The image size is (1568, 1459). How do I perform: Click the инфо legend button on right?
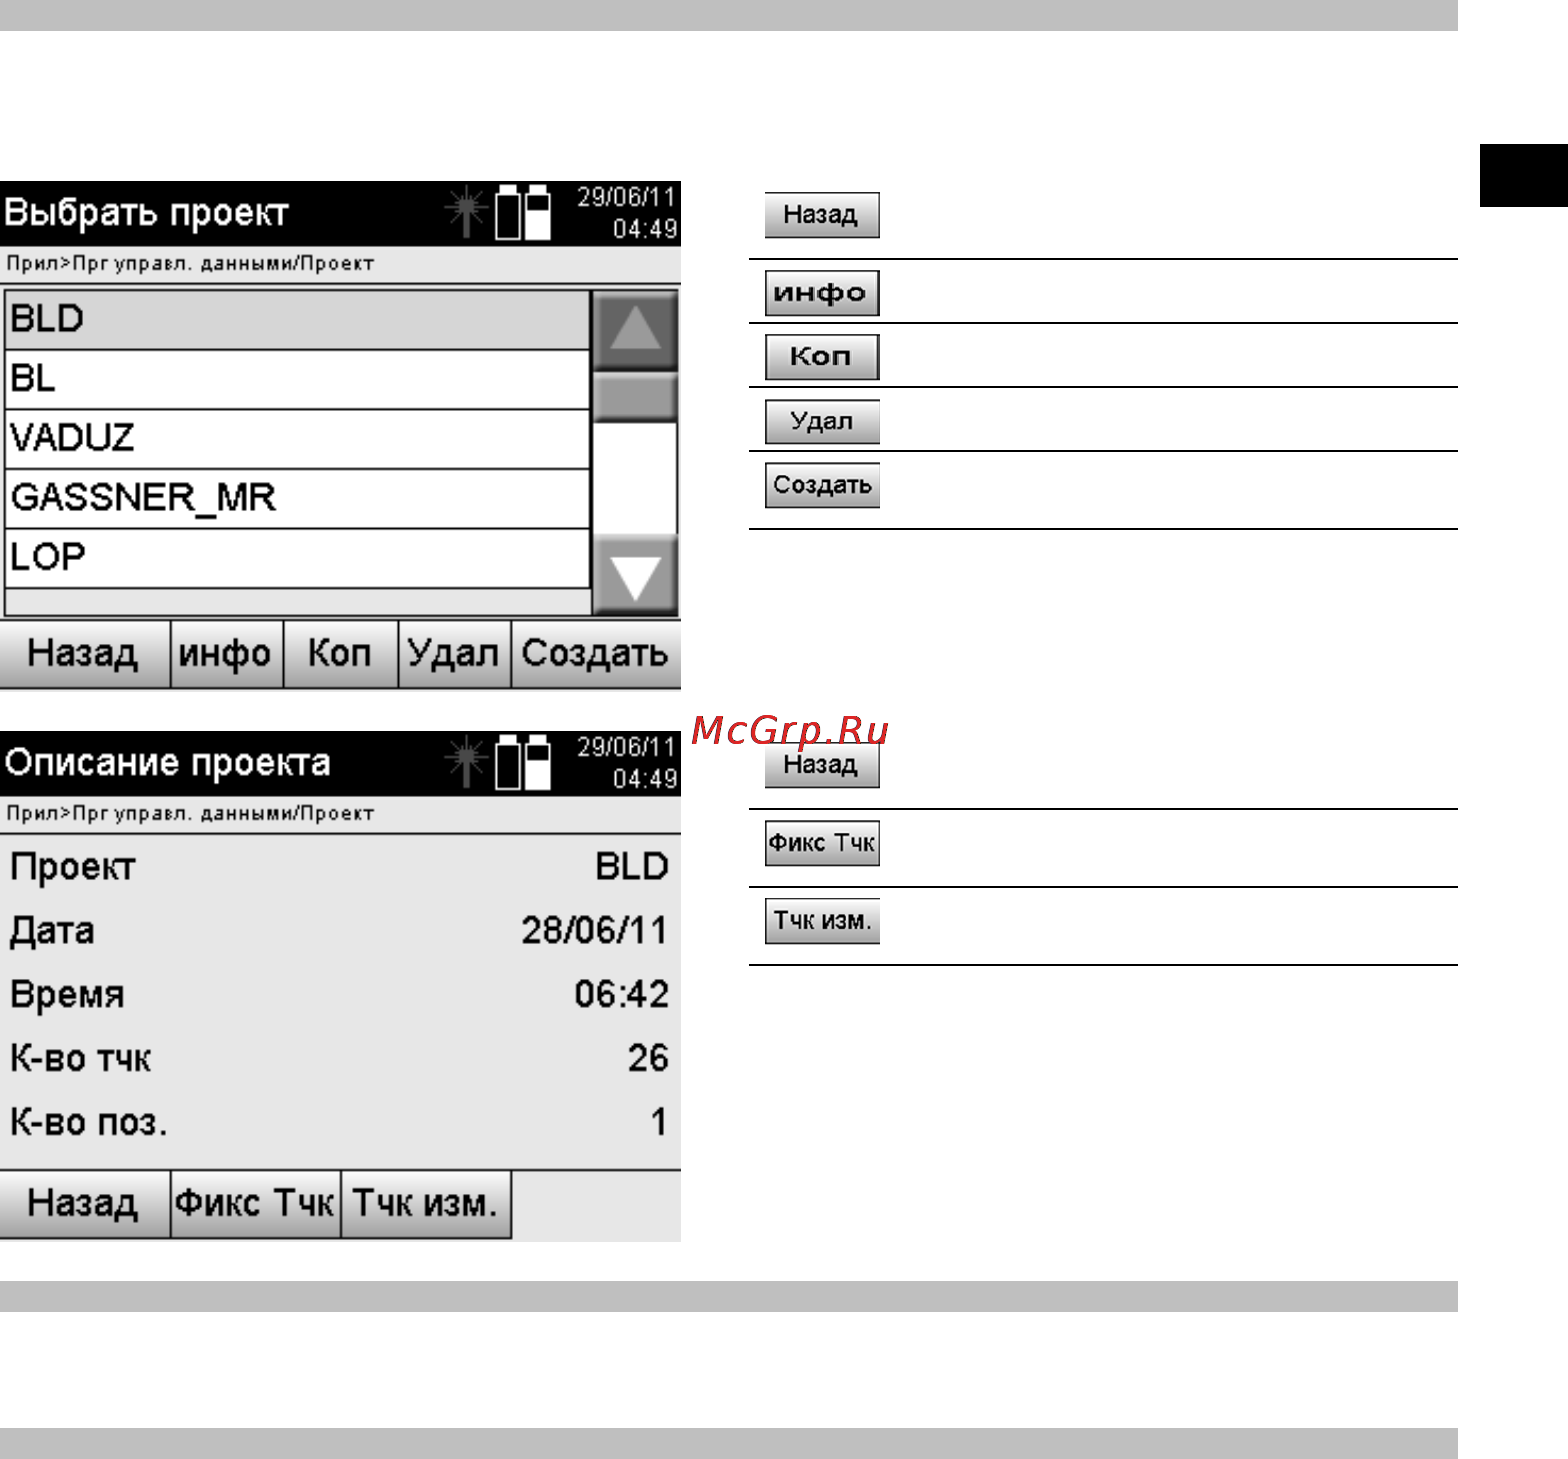(822, 293)
